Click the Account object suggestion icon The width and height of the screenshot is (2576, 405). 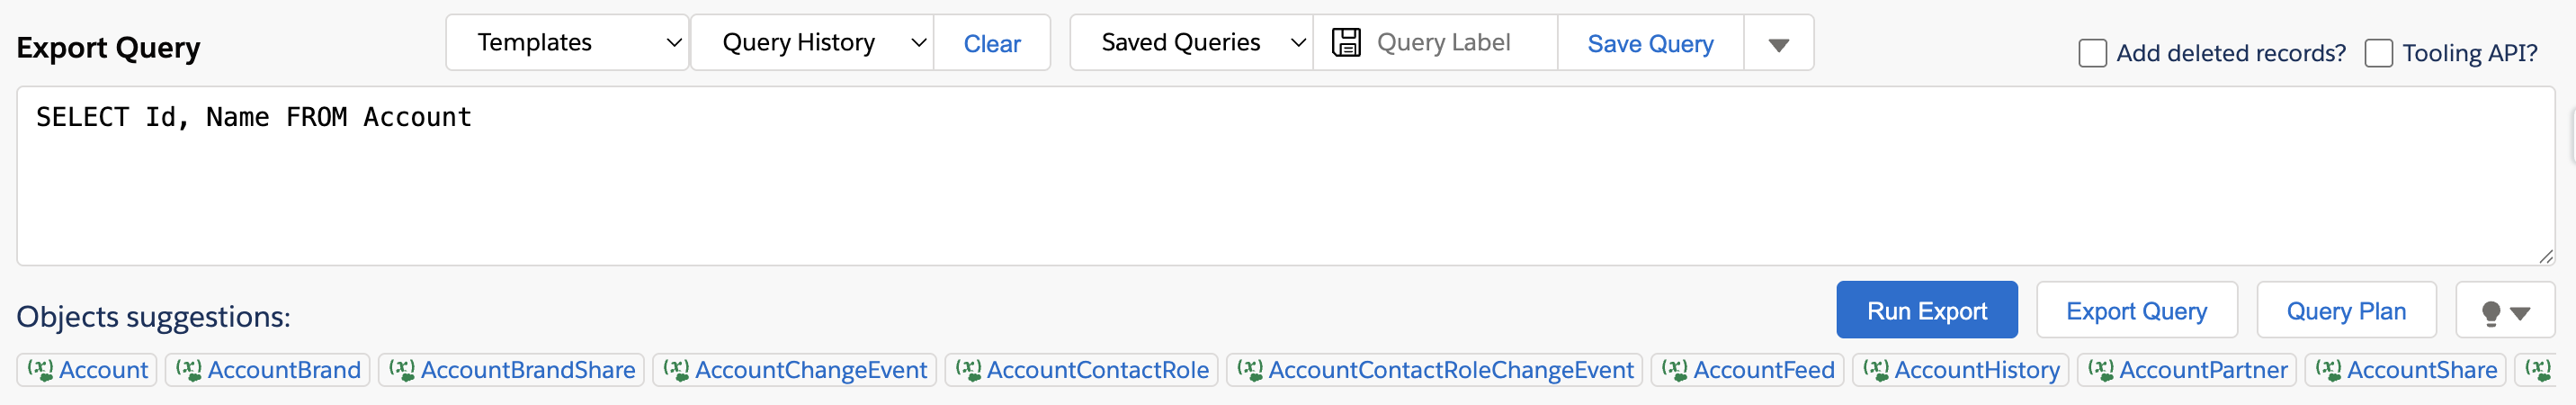(x=40, y=369)
